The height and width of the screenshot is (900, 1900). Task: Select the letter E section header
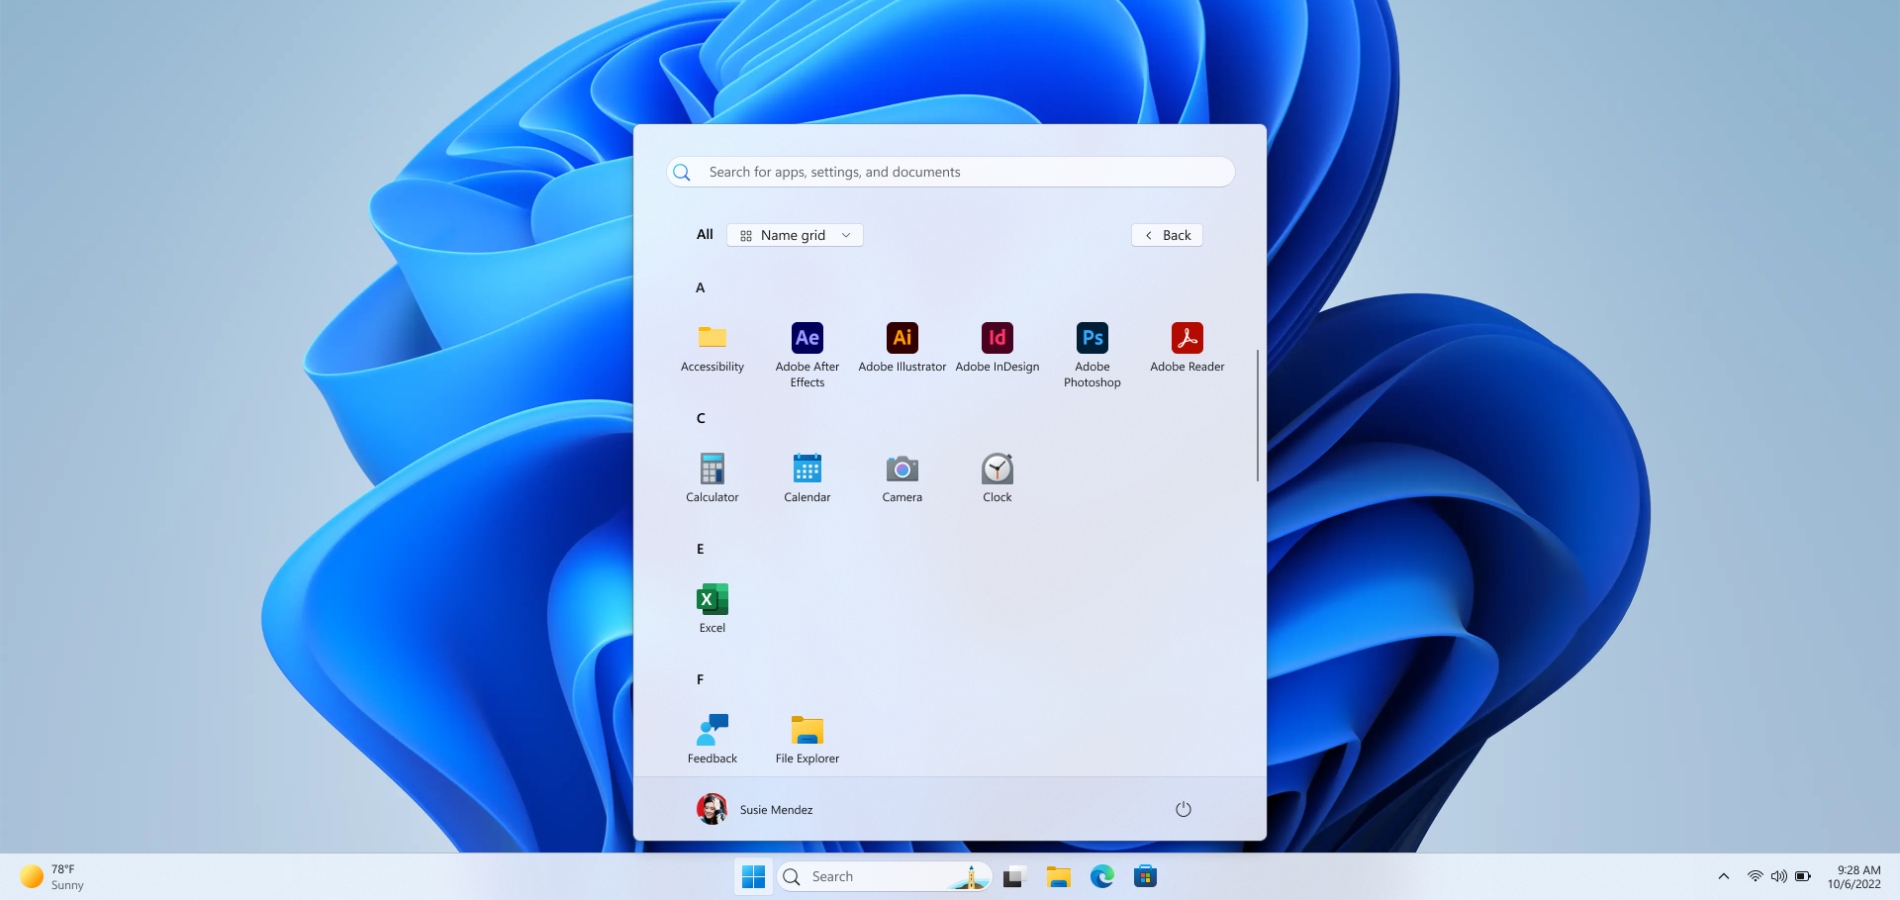(700, 549)
